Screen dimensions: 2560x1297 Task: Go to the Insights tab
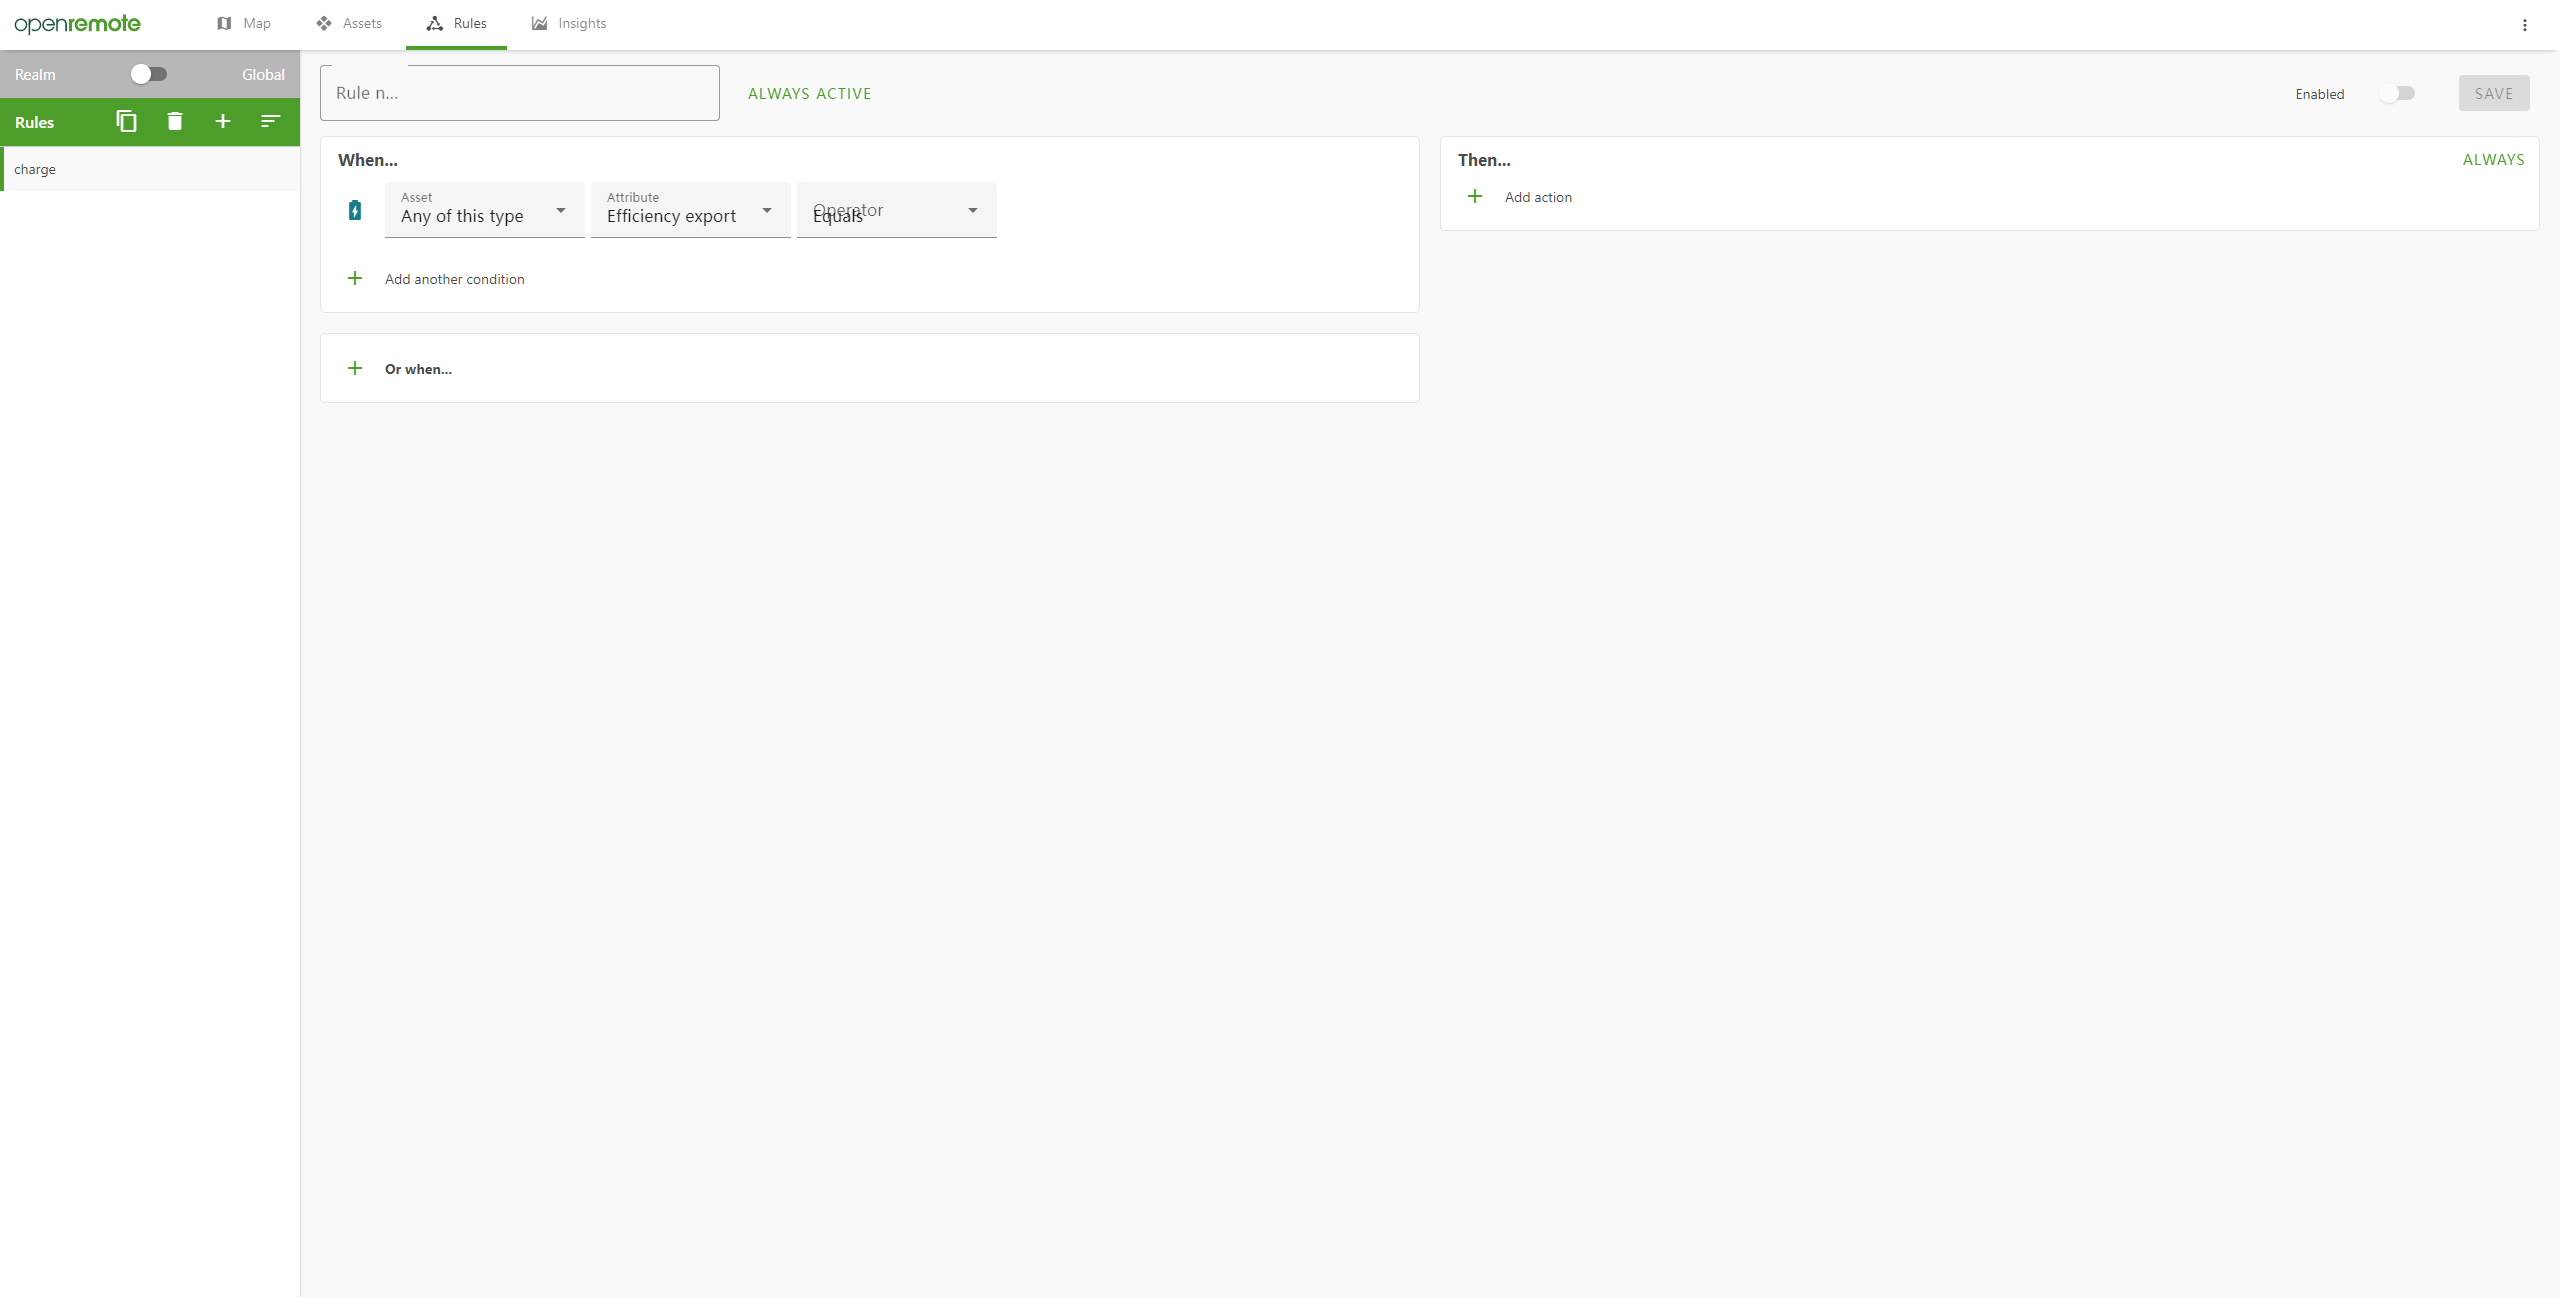569,24
